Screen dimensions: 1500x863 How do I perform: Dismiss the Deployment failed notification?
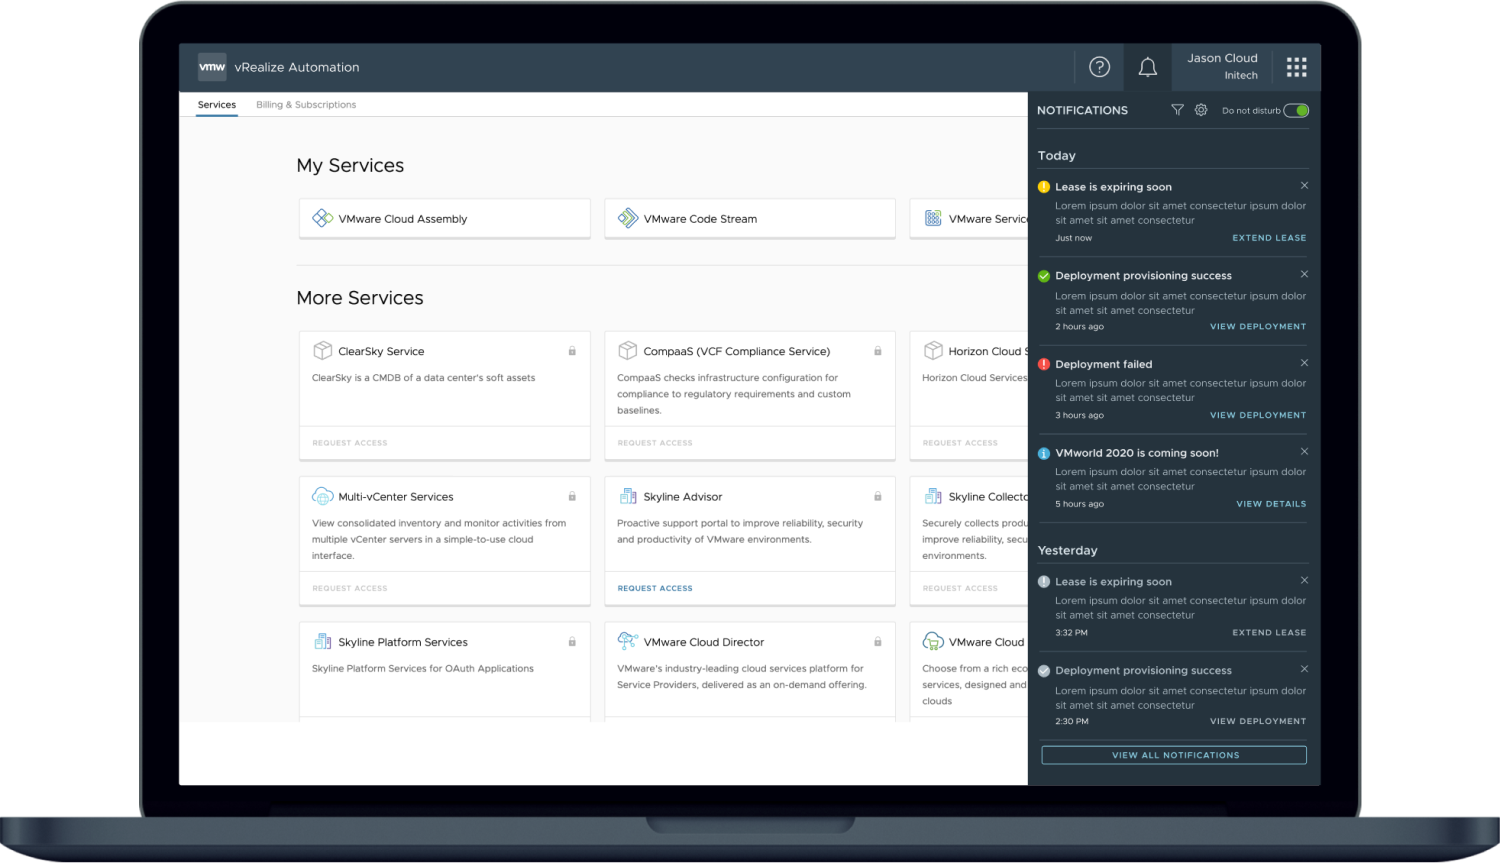point(1304,363)
